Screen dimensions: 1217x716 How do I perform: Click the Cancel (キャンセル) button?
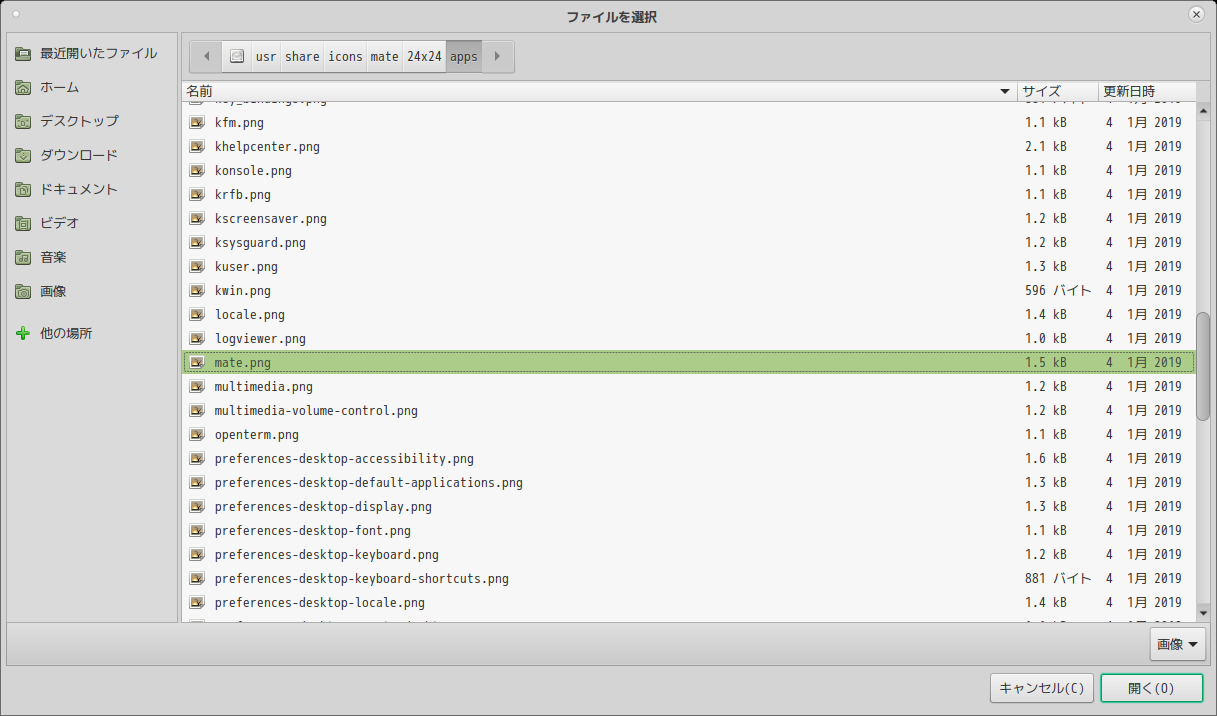1041,688
